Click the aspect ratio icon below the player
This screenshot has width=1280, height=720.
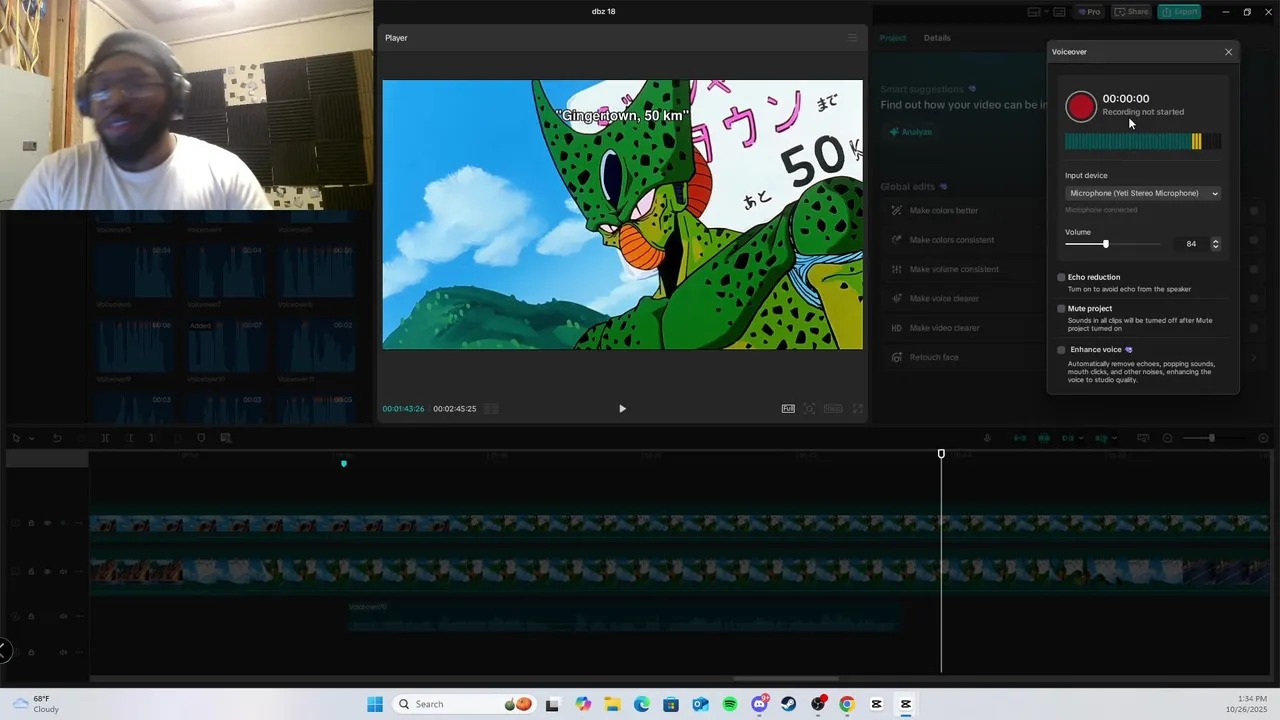click(x=832, y=408)
